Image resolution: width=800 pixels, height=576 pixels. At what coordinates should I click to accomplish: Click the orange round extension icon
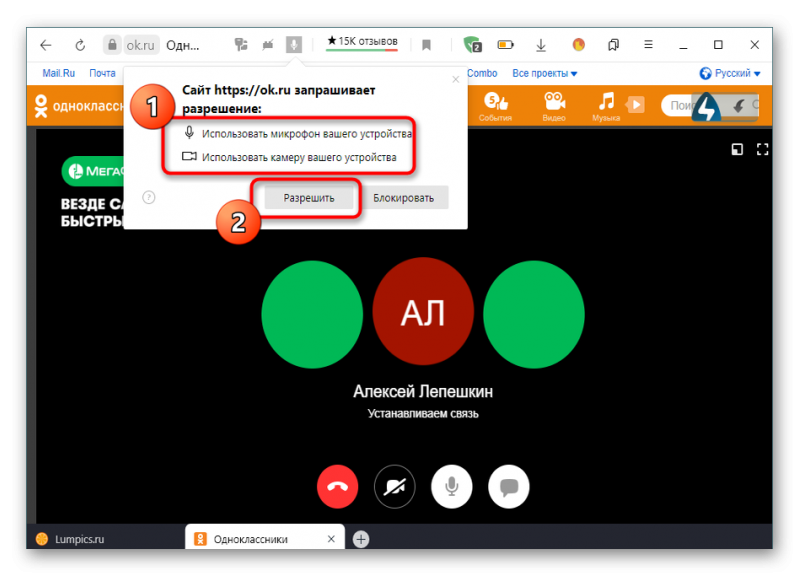coord(578,45)
